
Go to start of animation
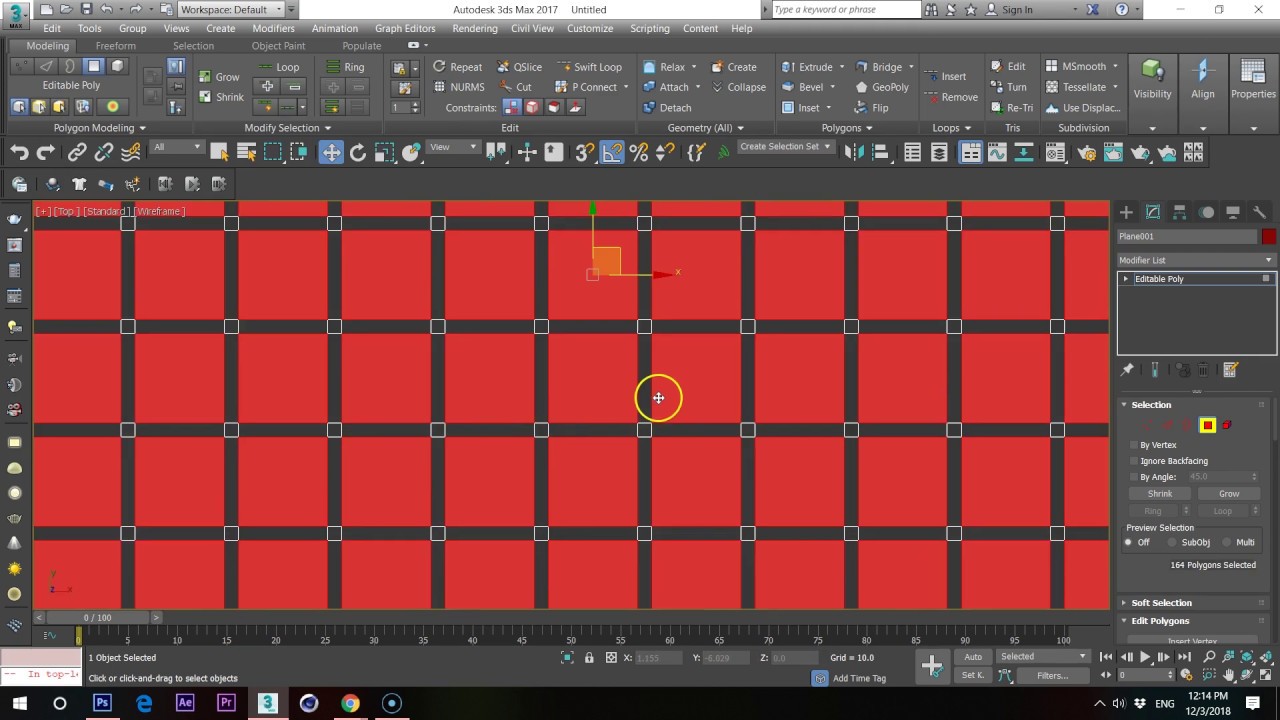pyautogui.click(x=1106, y=657)
